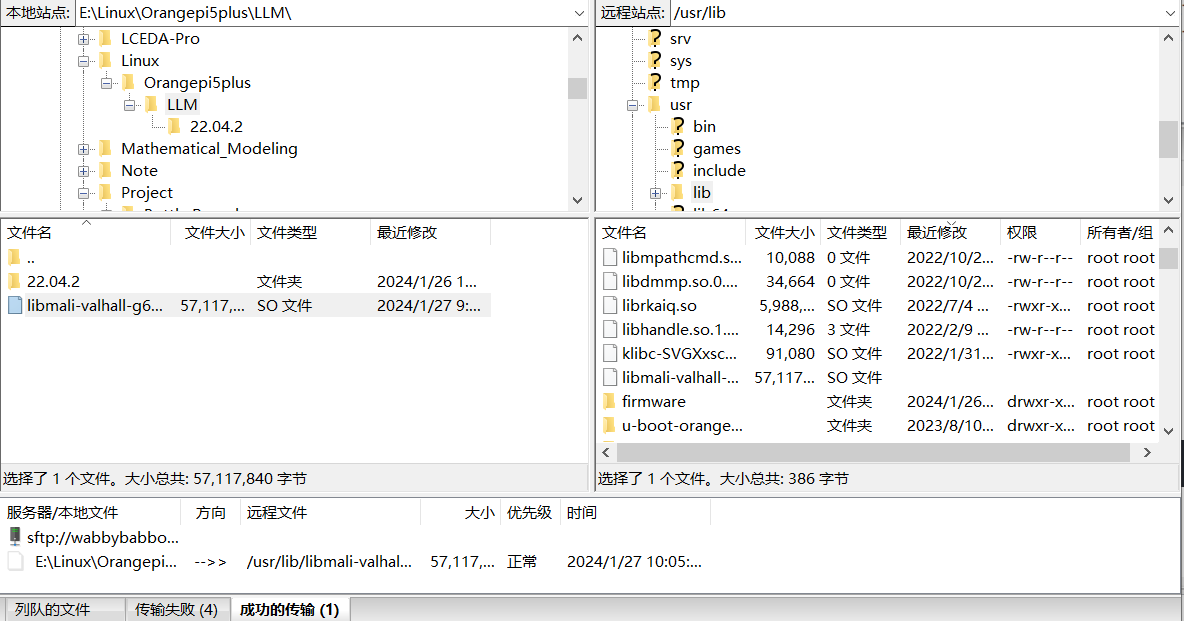Select the Note folder icon
The height and width of the screenshot is (621, 1184).
[x=106, y=170]
